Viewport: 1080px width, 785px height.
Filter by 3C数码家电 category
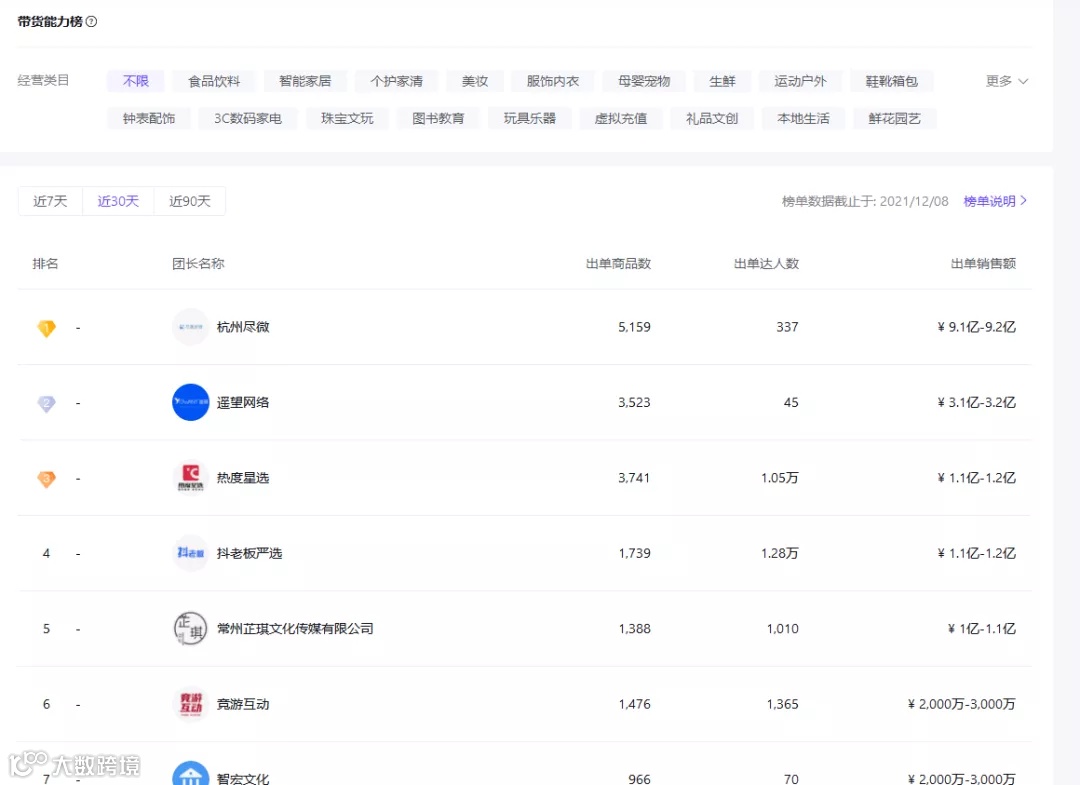248,118
